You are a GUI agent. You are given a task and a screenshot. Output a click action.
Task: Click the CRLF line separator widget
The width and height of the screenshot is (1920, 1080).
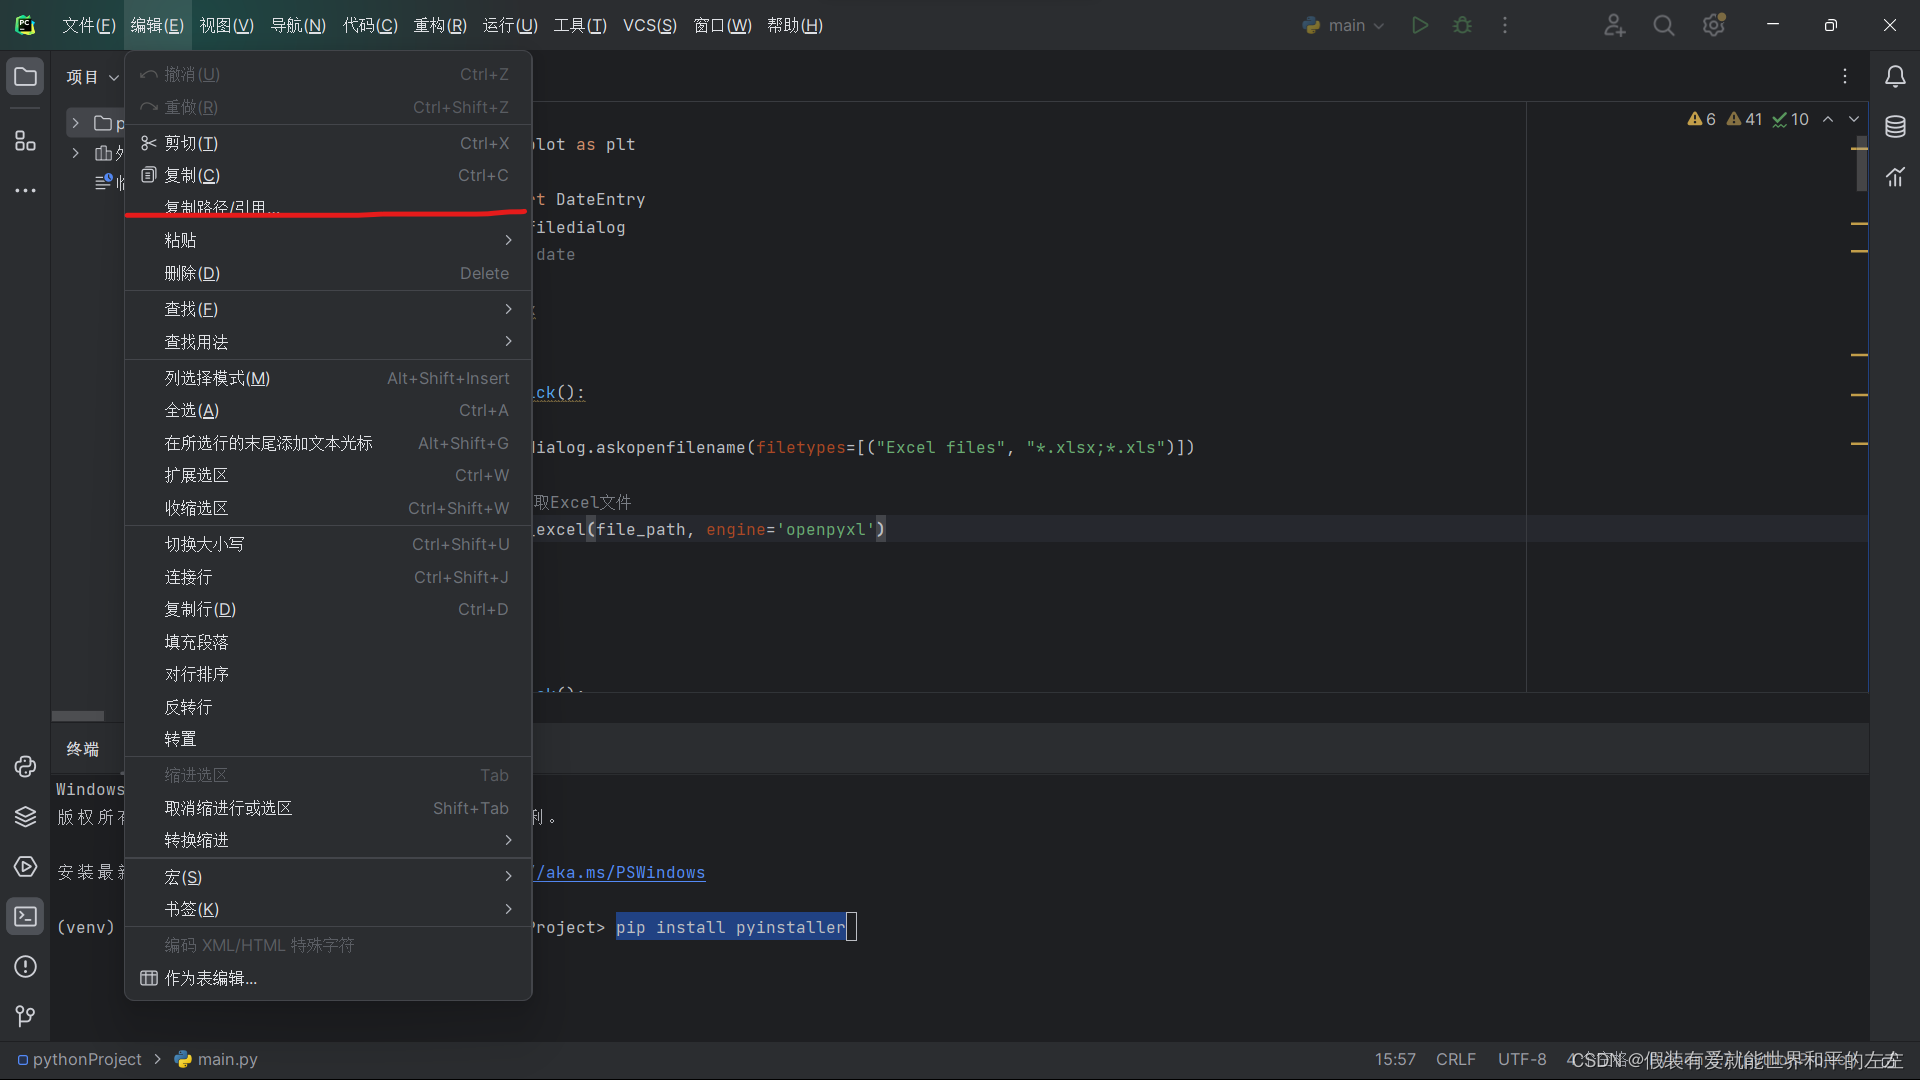[x=1456, y=1059]
